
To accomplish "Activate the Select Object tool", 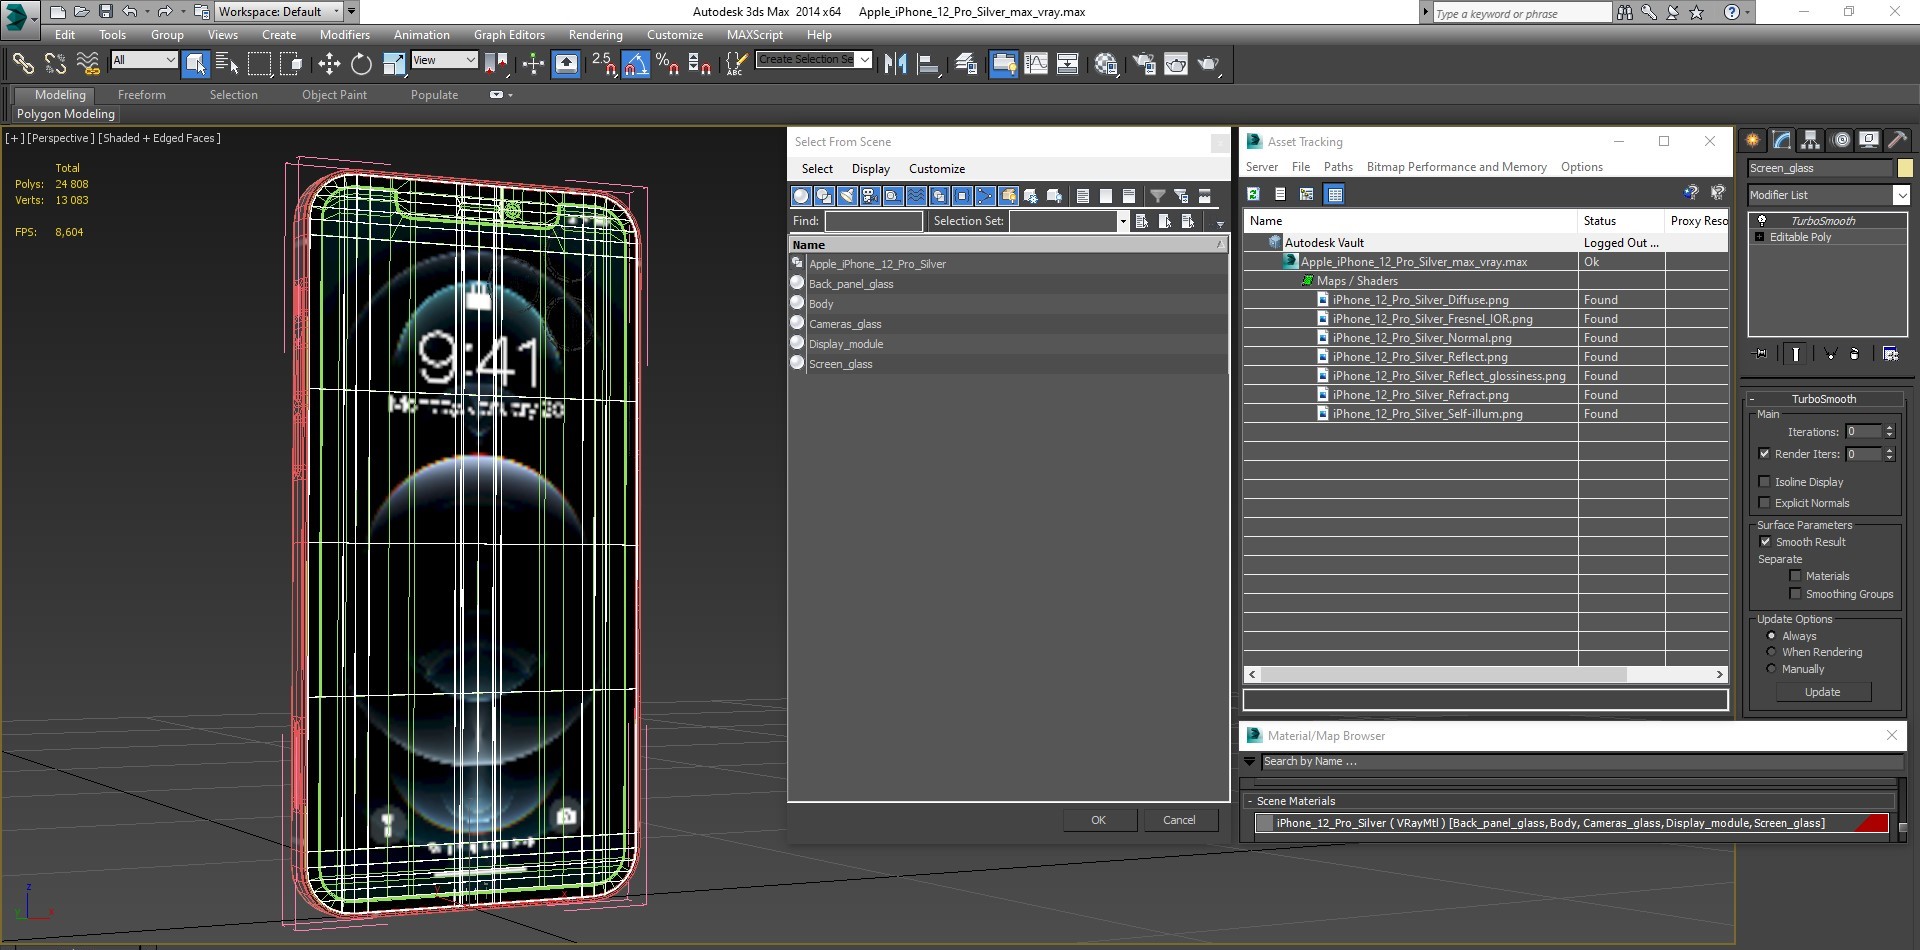I will (x=196, y=64).
